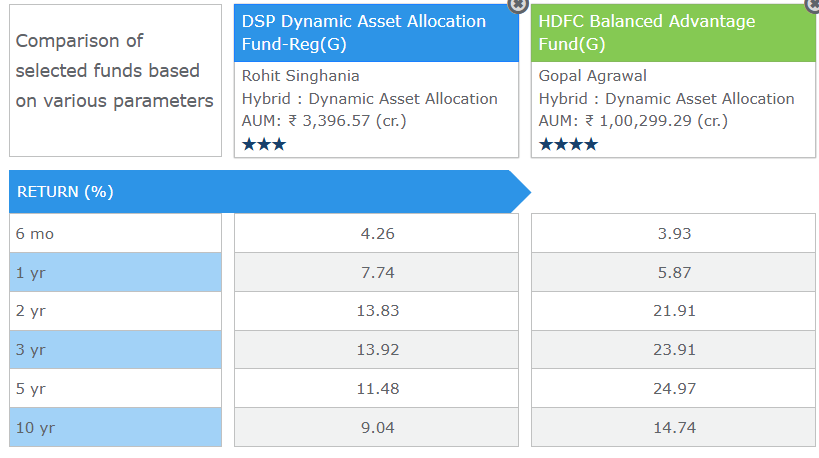Click the four-star rating of HDFC fund
The height and width of the screenshot is (458, 819).
pos(568,145)
